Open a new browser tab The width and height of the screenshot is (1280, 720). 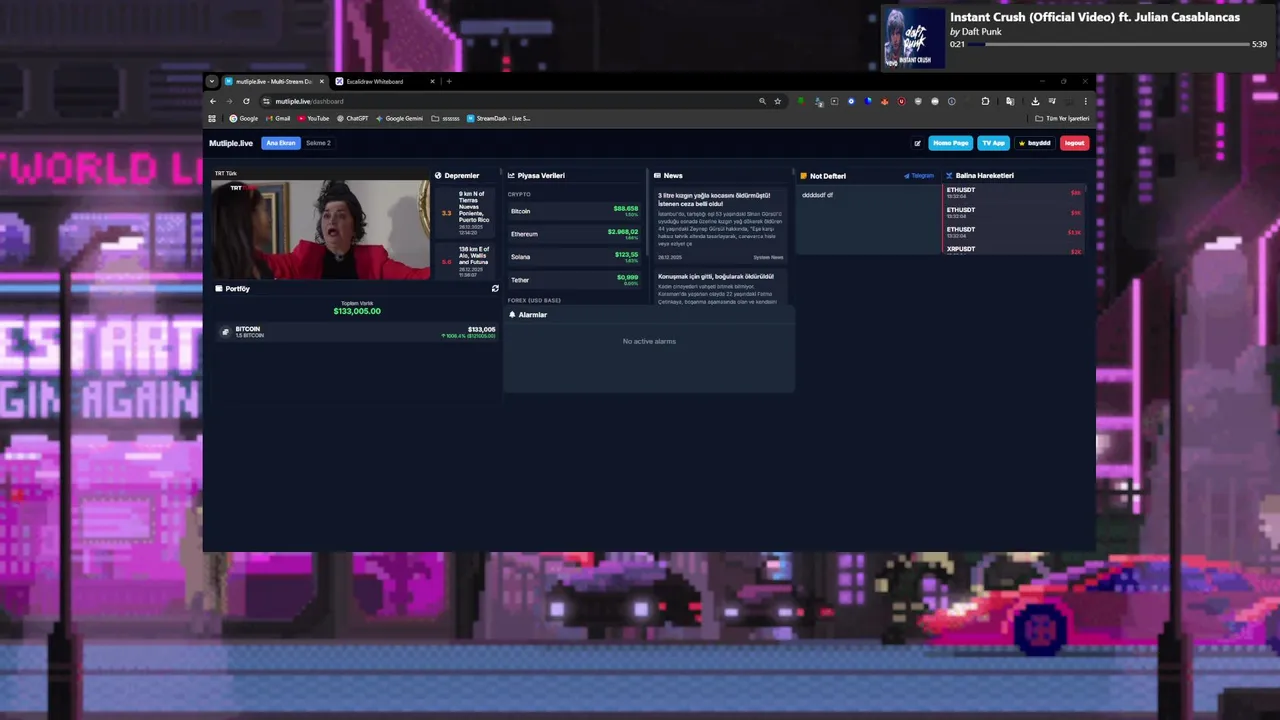coord(449,81)
